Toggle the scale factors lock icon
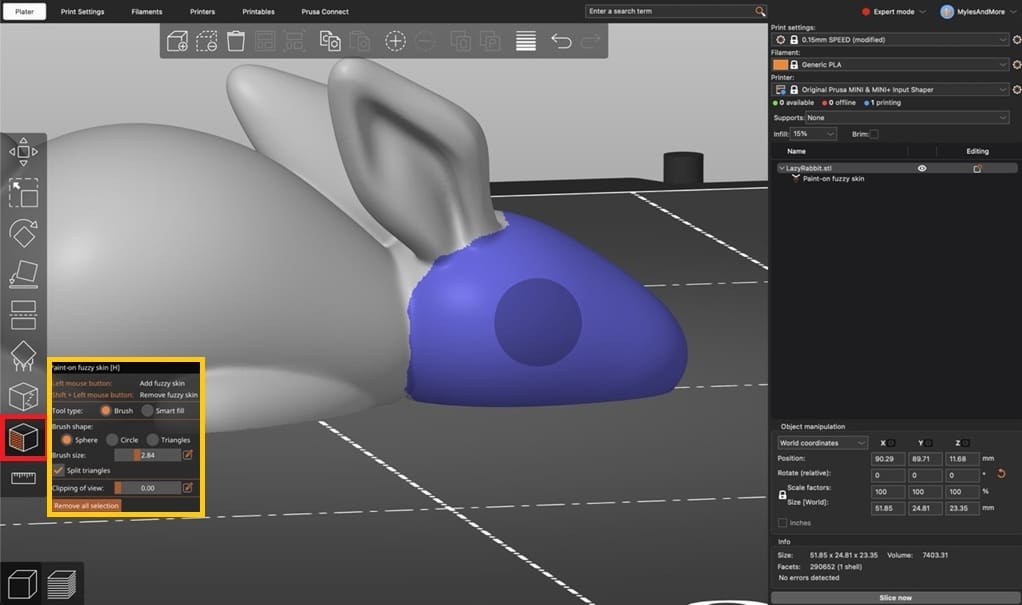This screenshot has height=605, width=1022. pos(782,495)
